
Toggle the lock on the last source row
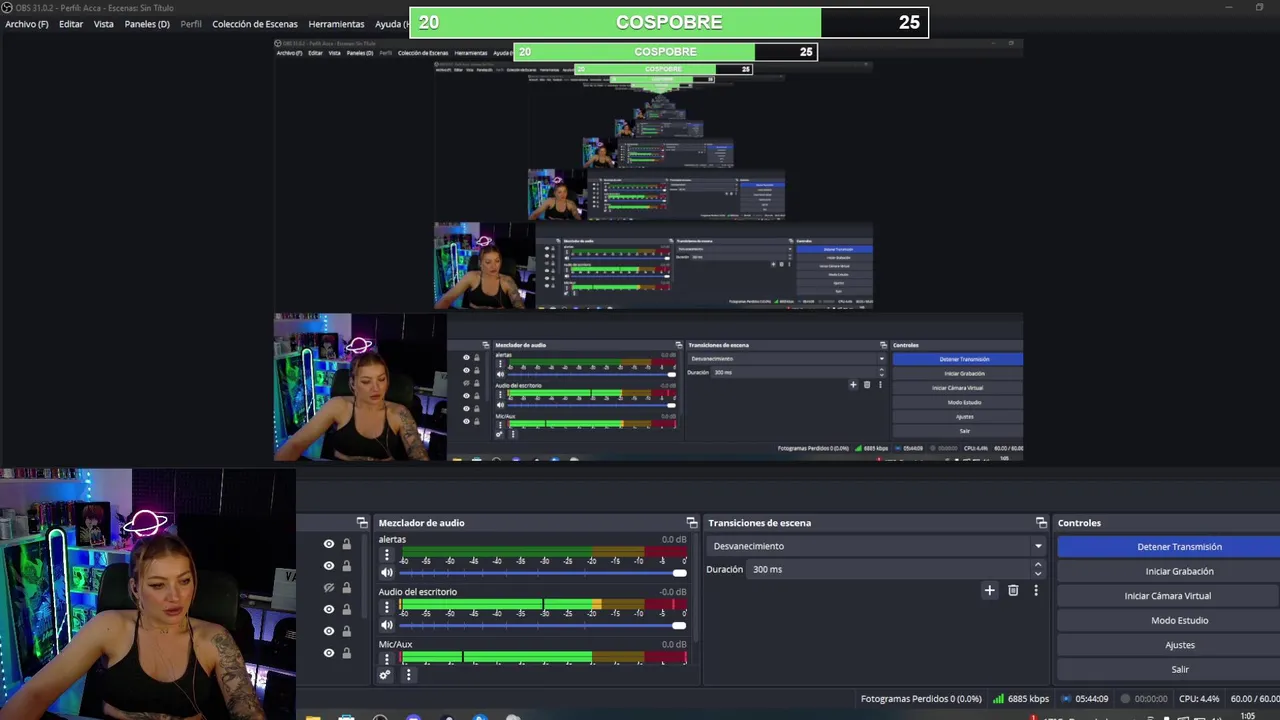pyautogui.click(x=347, y=653)
